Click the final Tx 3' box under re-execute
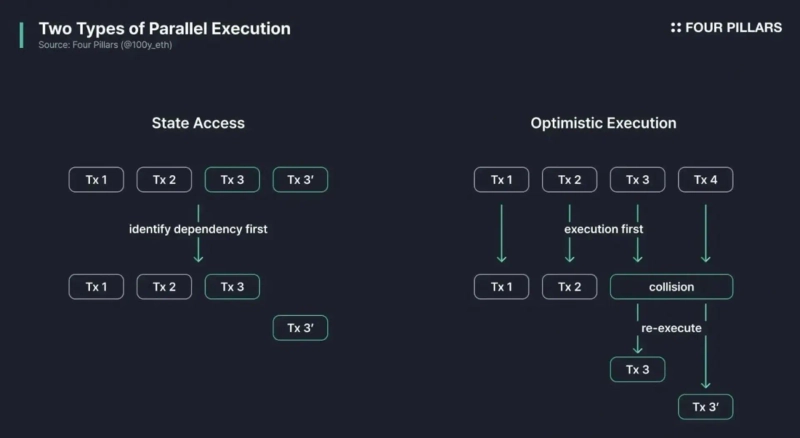Screen dimensions: 800x438 coord(705,407)
